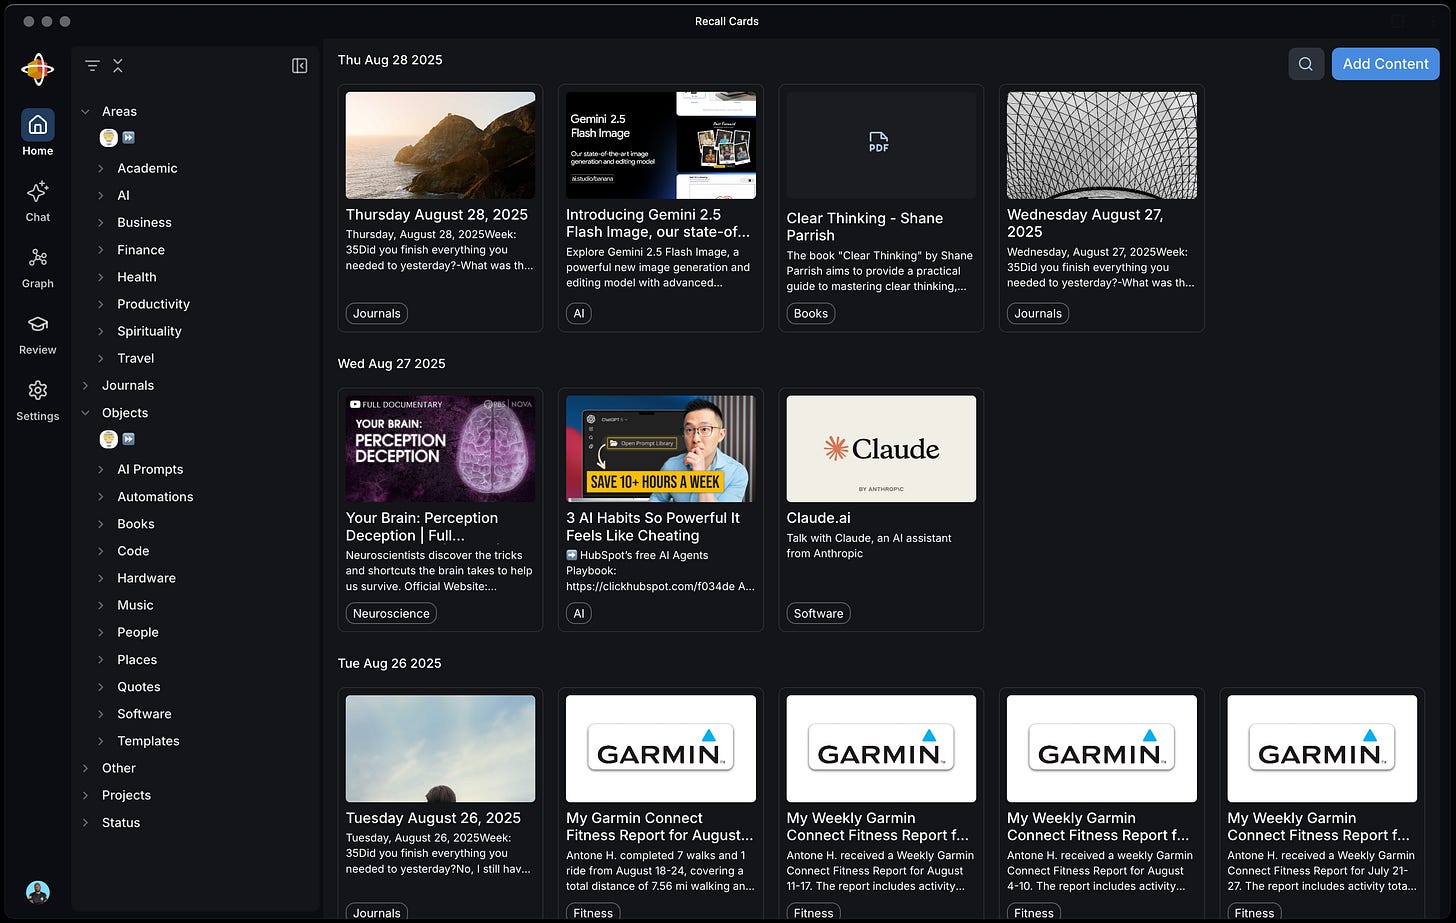
Task: Click 'Wed Aug 27 2025' date header
Action: (x=391, y=364)
